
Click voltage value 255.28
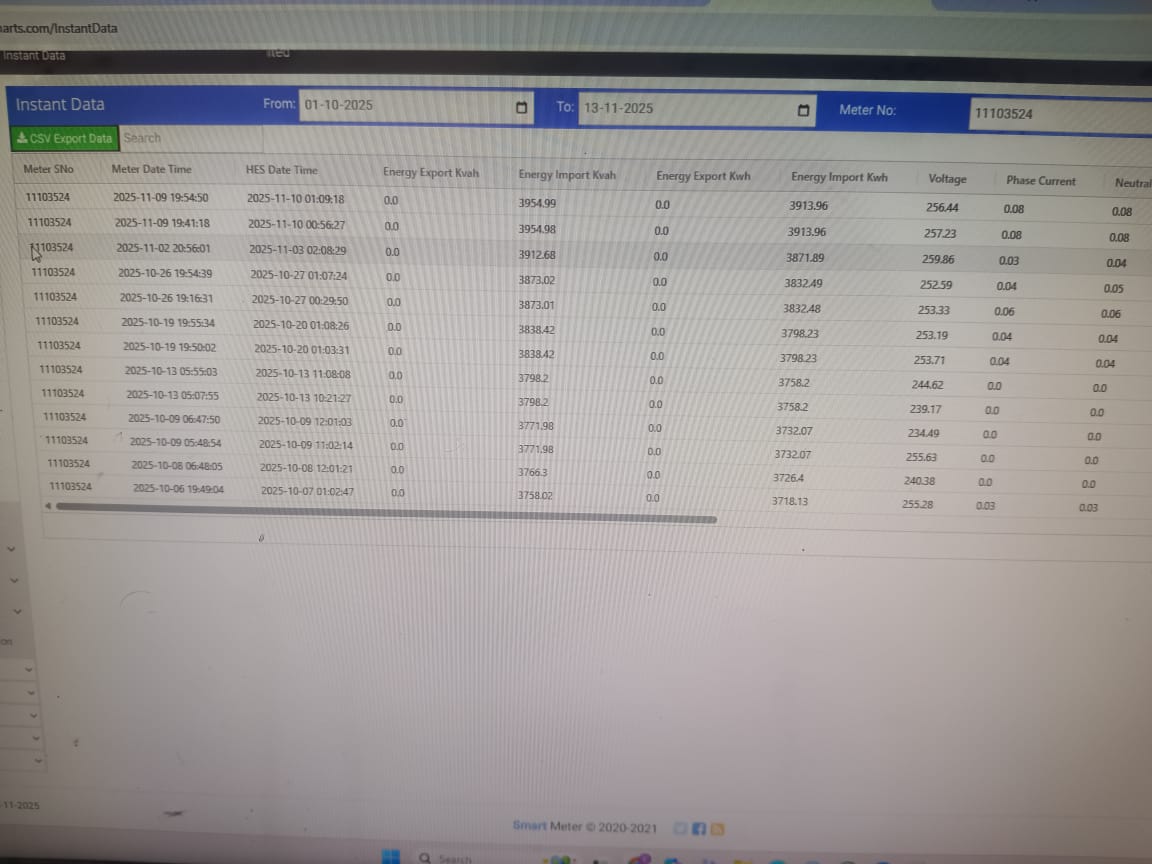[918, 505]
